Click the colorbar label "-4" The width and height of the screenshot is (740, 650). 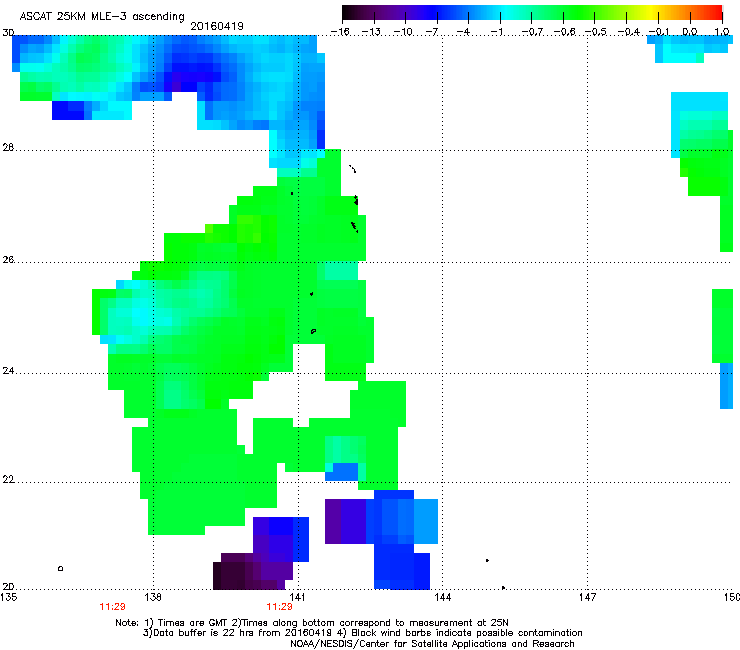(463, 32)
